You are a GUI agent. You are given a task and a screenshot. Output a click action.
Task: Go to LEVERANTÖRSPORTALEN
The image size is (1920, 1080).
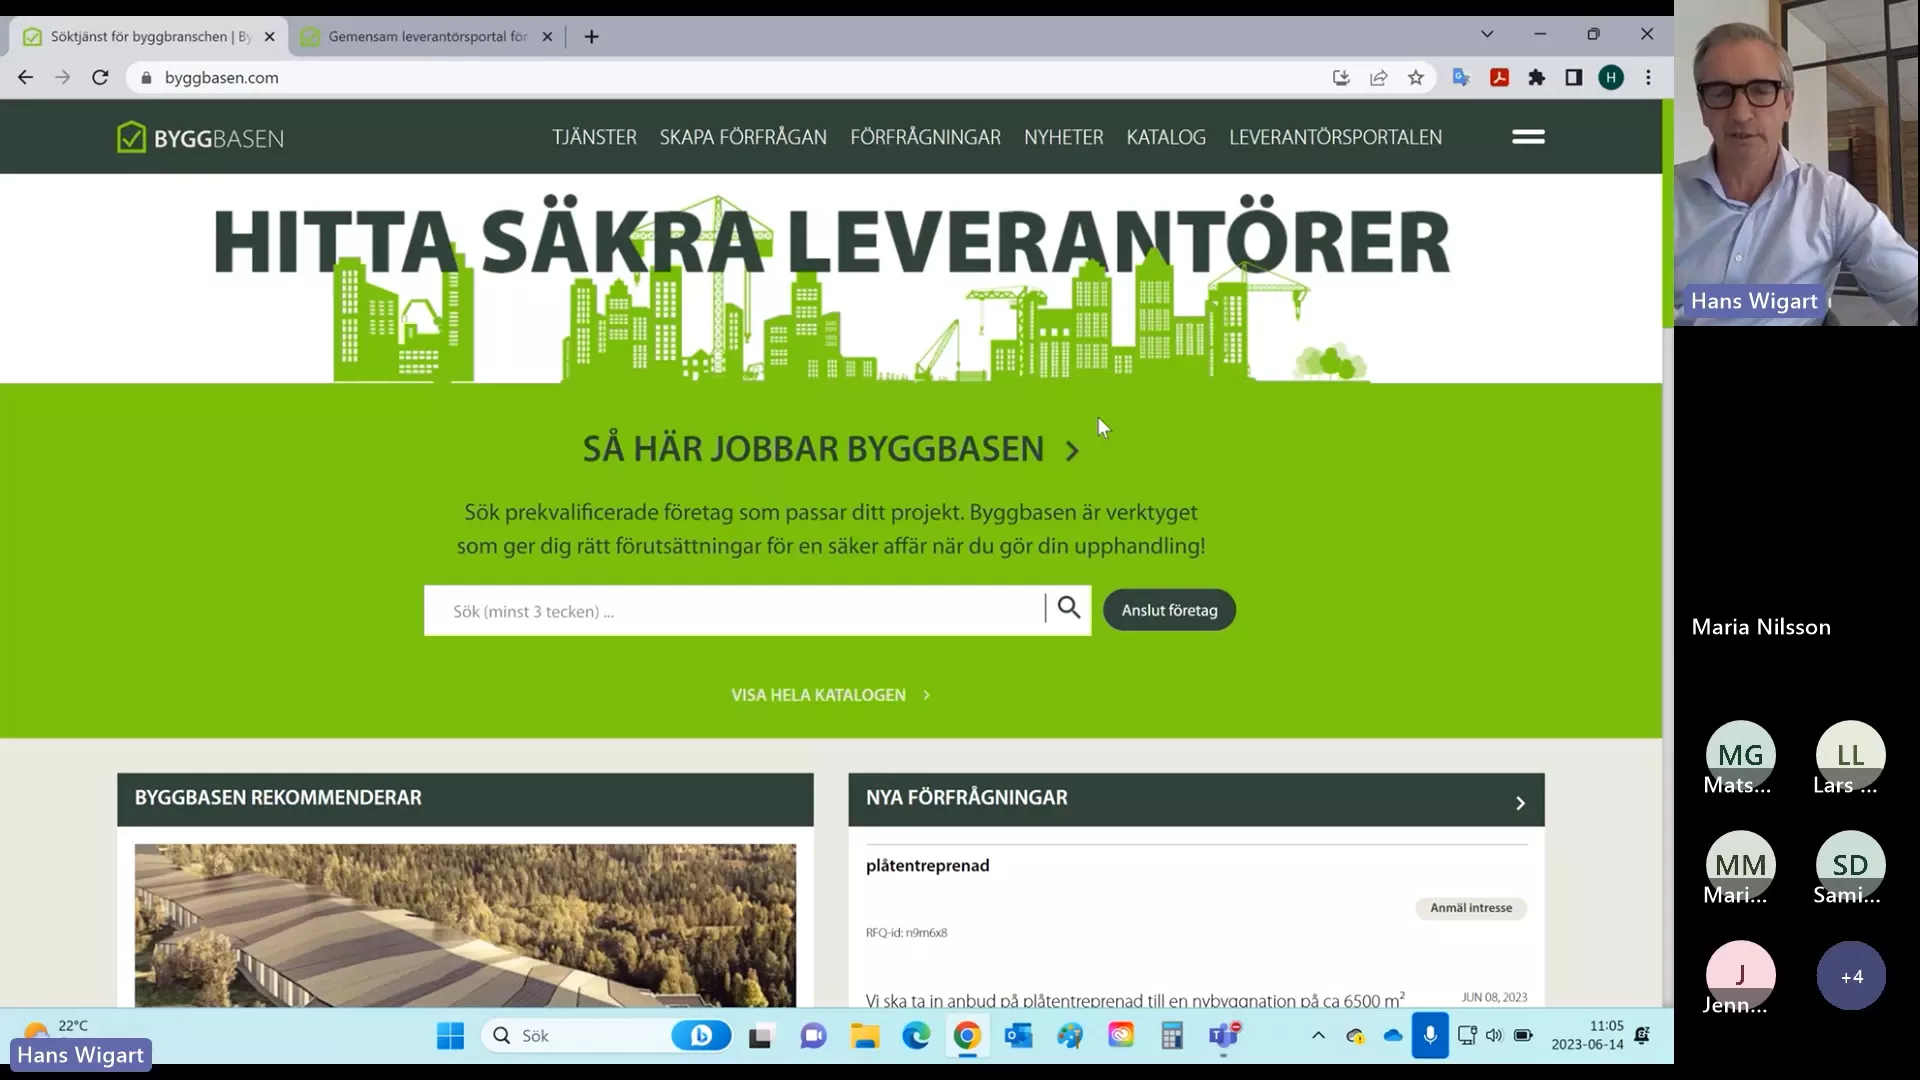pos(1335,137)
